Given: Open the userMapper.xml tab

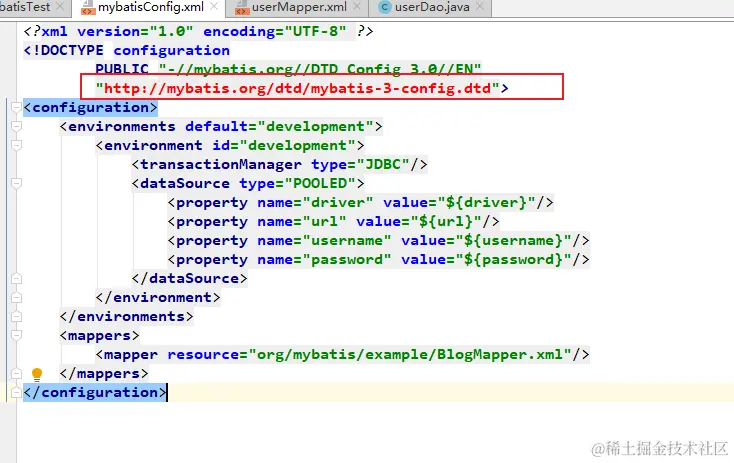Looking at the screenshot, I should 299,7.
